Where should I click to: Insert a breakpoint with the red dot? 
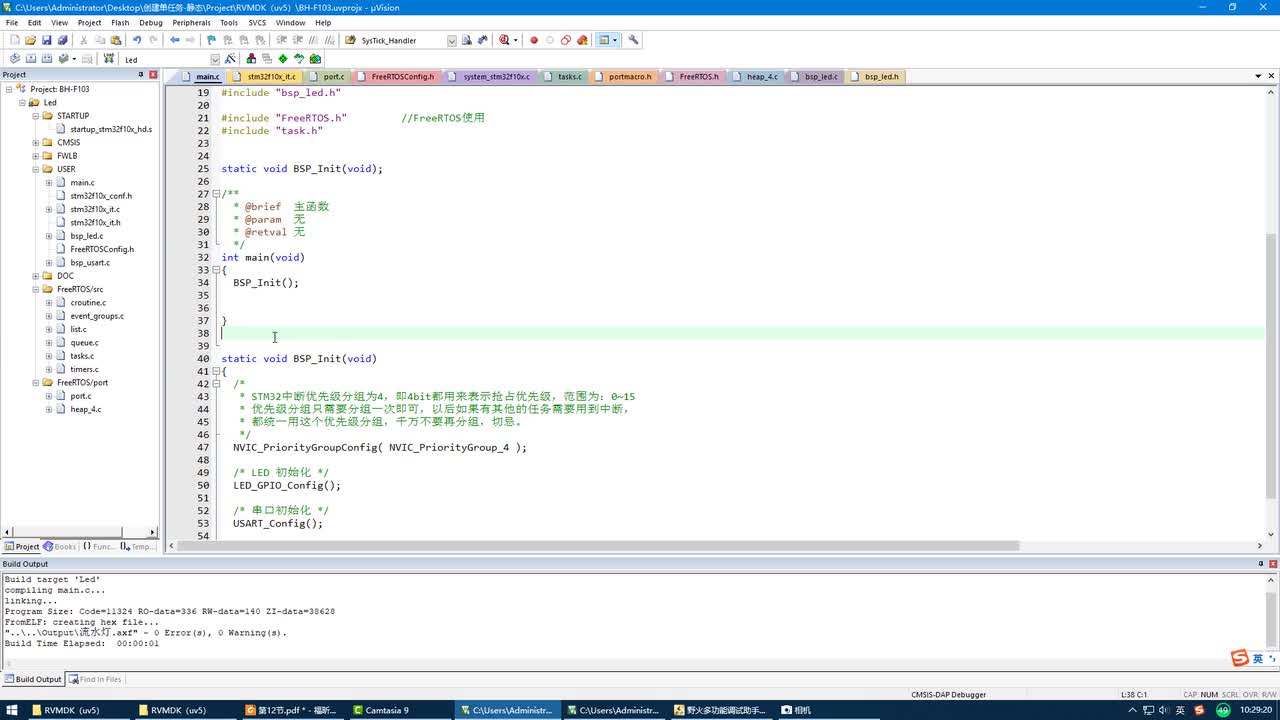pos(534,40)
